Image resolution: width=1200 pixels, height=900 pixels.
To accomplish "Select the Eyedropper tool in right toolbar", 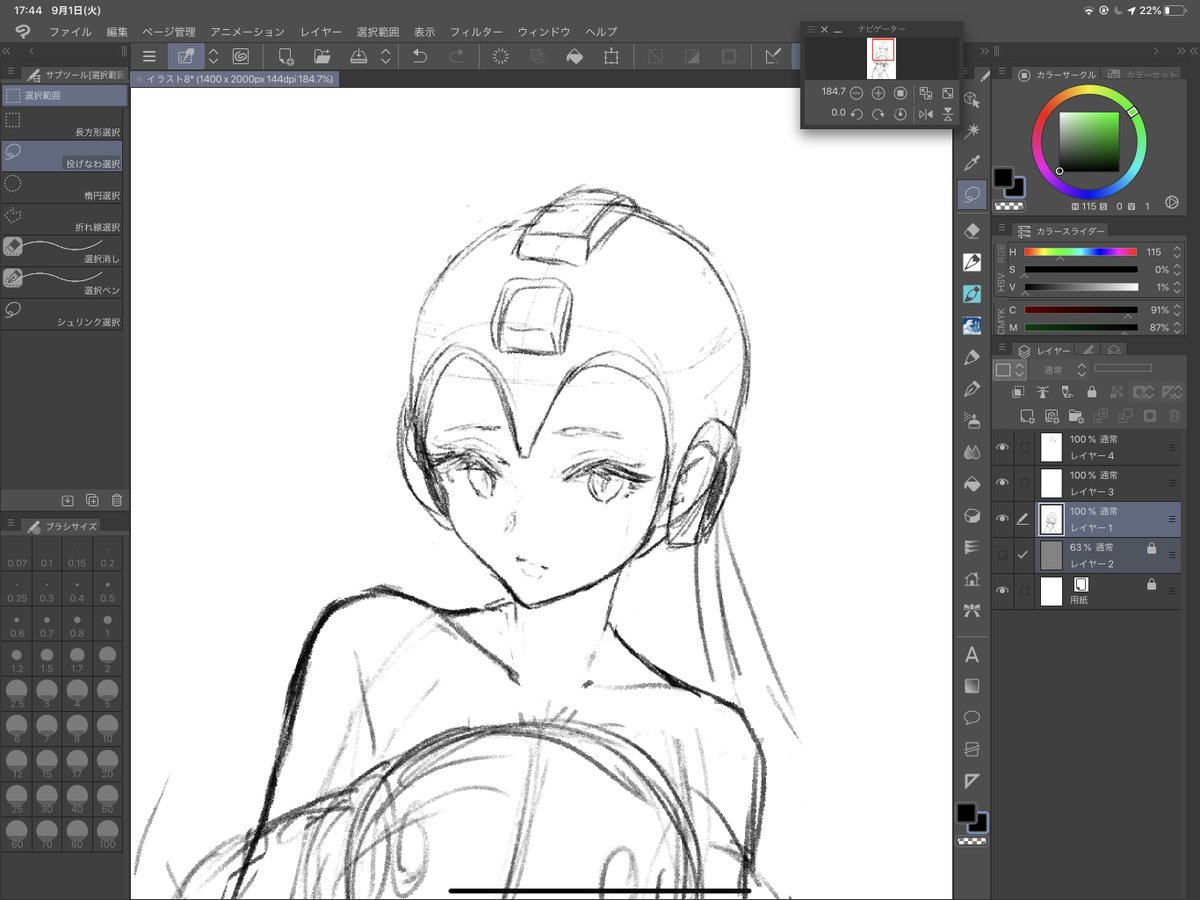I will 971,163.
